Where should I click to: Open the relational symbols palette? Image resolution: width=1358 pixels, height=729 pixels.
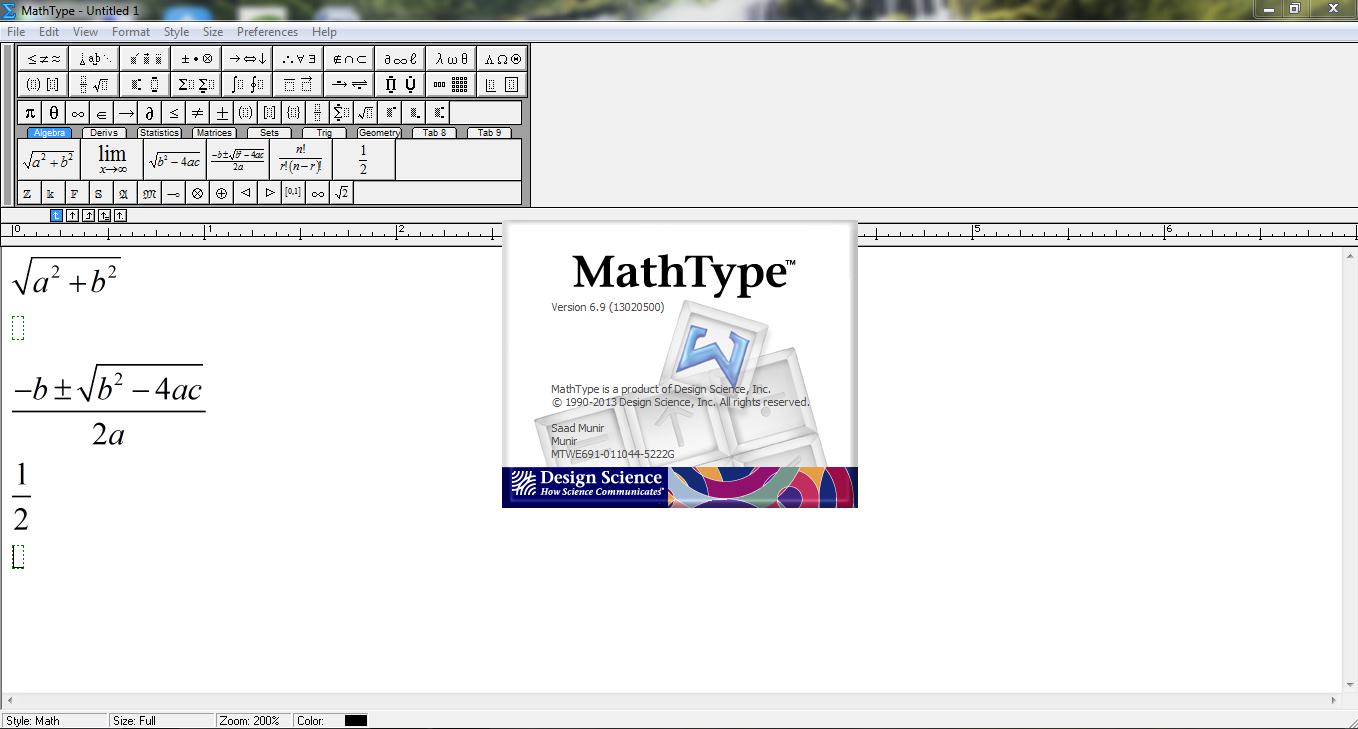(43, 58)
